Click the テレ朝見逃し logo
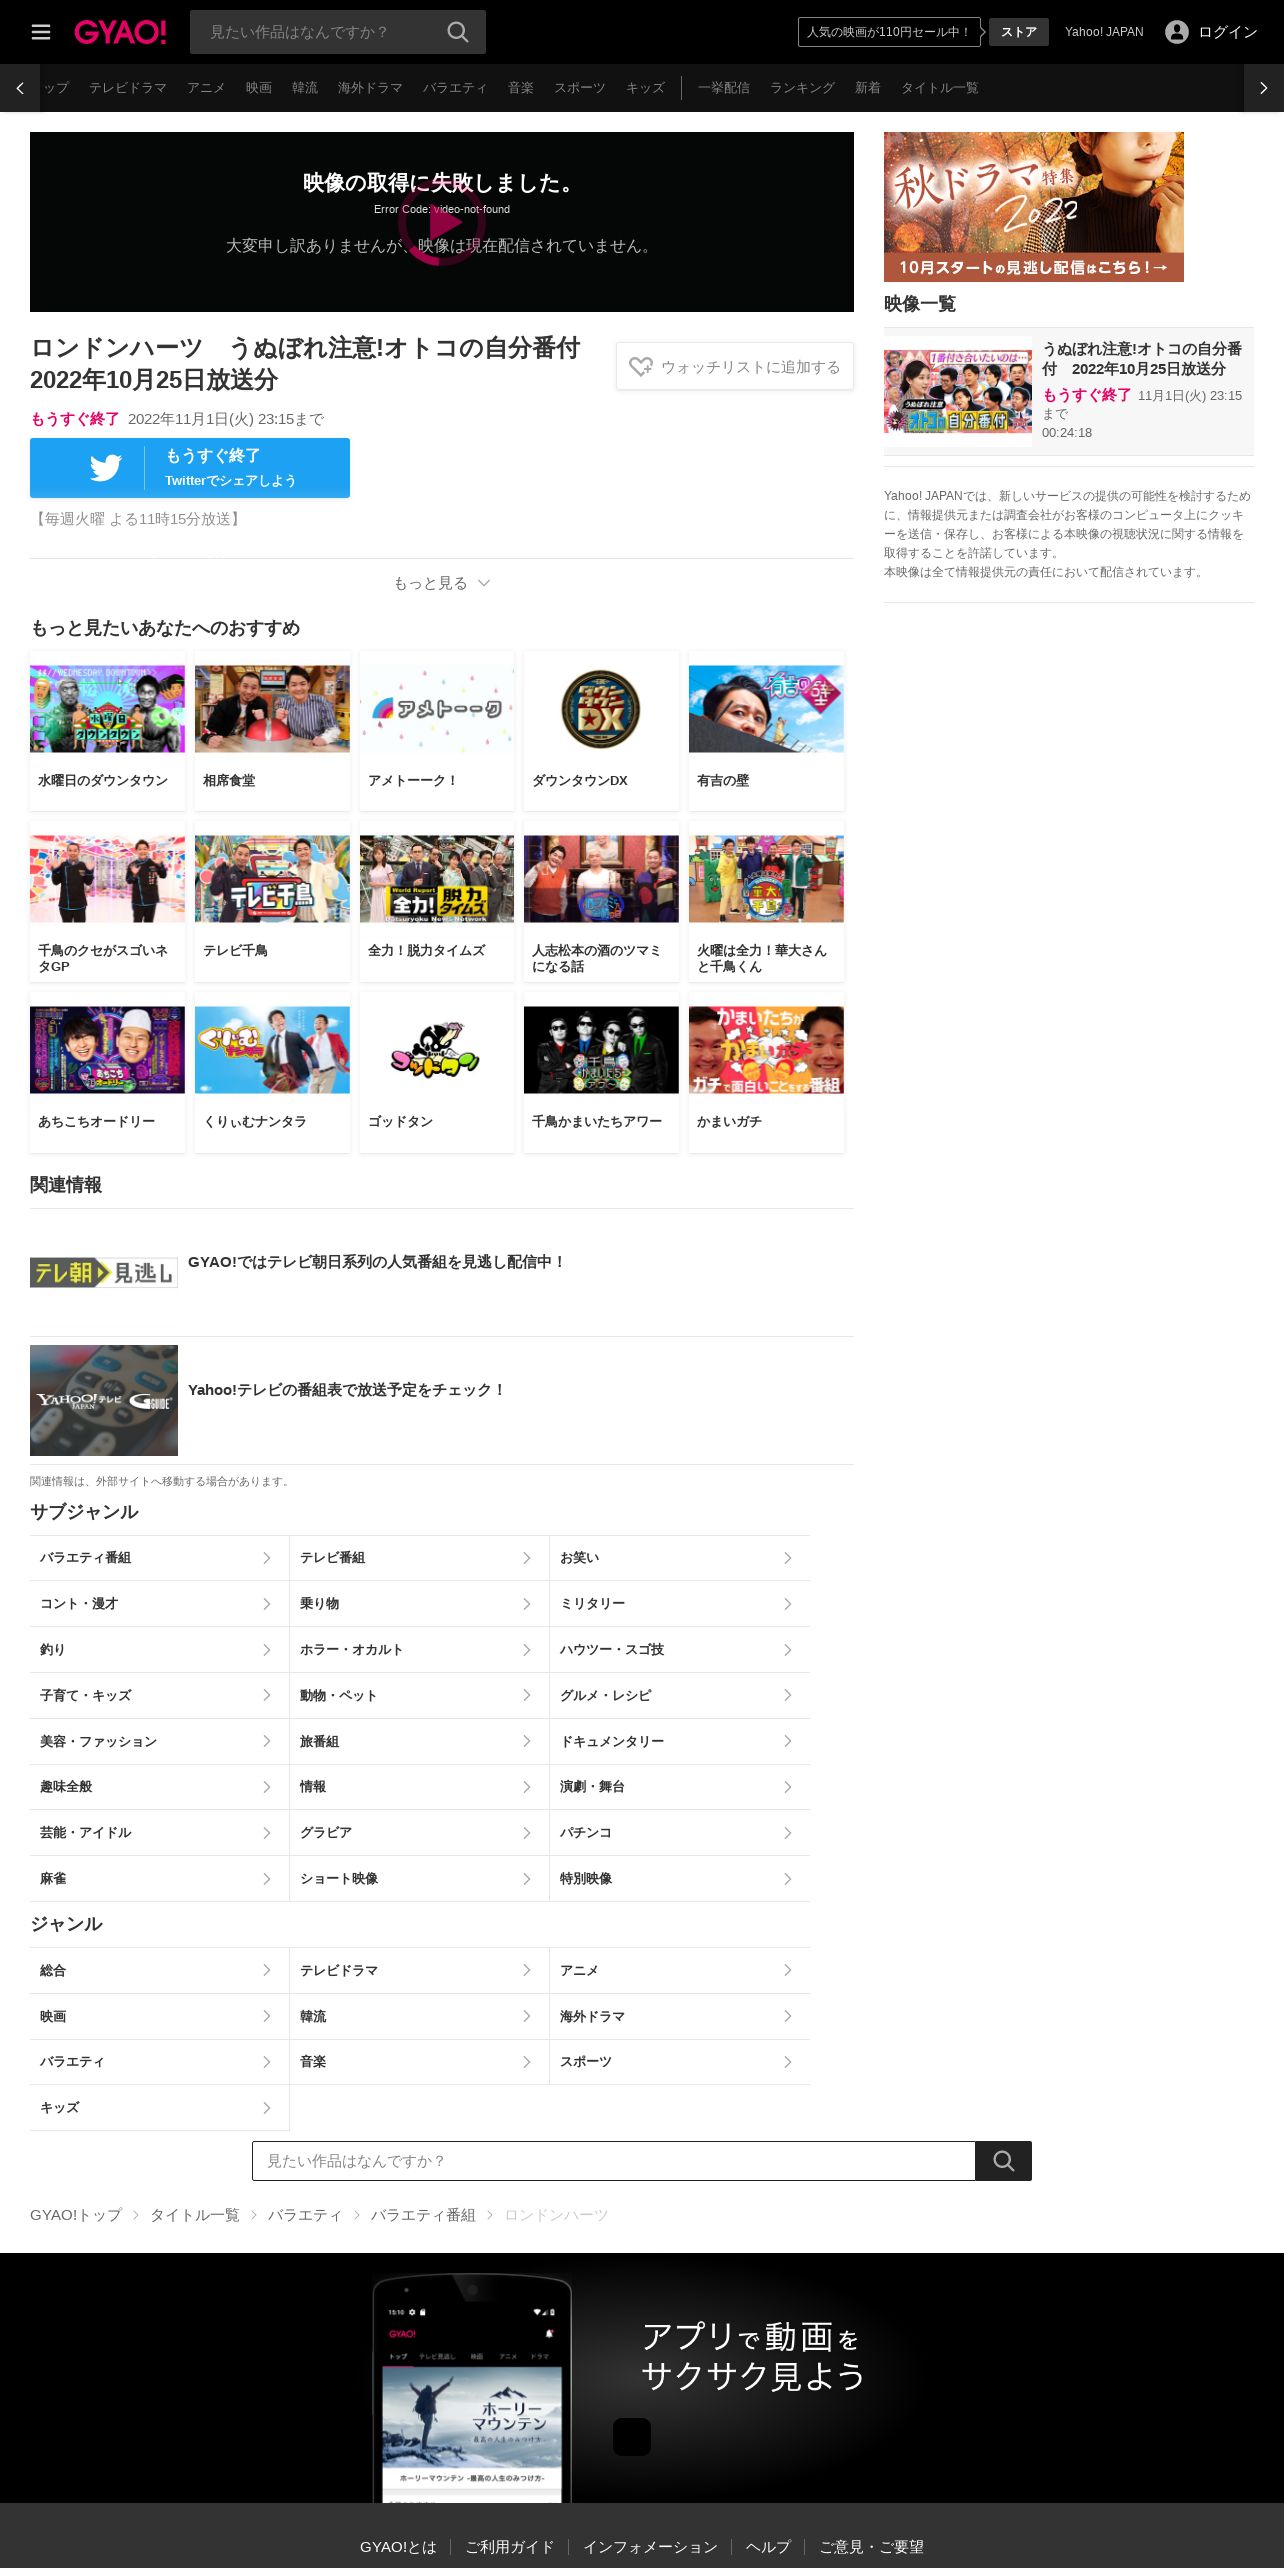This screenshot has height=2568, width=1284. point(104,1272)
